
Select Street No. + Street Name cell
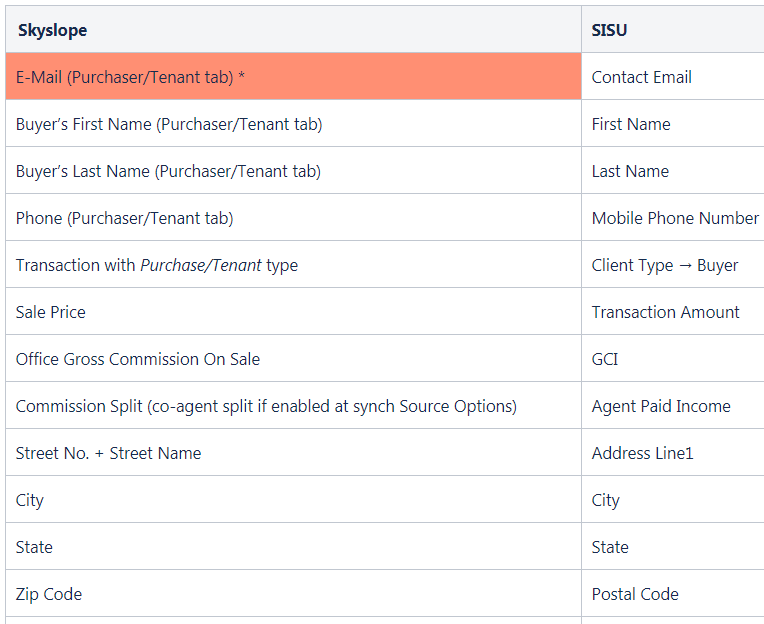click(x=293, y=453)
